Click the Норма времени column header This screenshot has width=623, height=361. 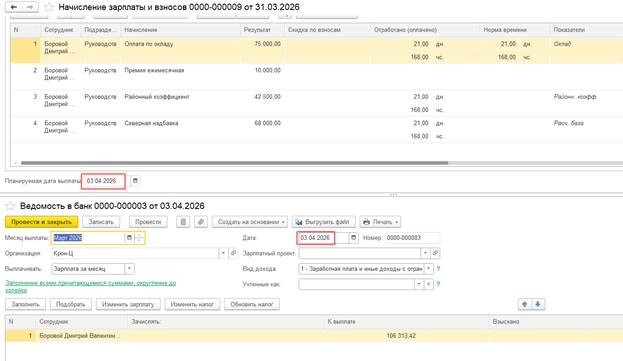point(513,30)
